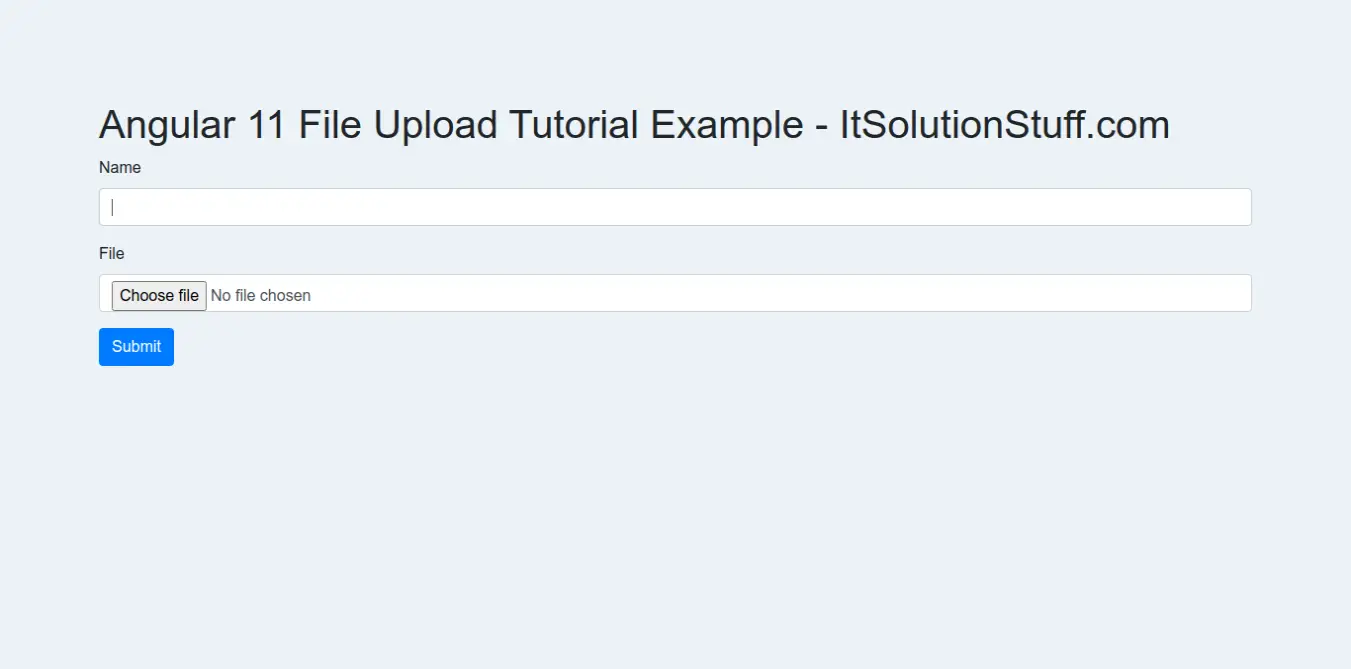
Task: Focus the Name text input field
Action: [x=675, y=207]
